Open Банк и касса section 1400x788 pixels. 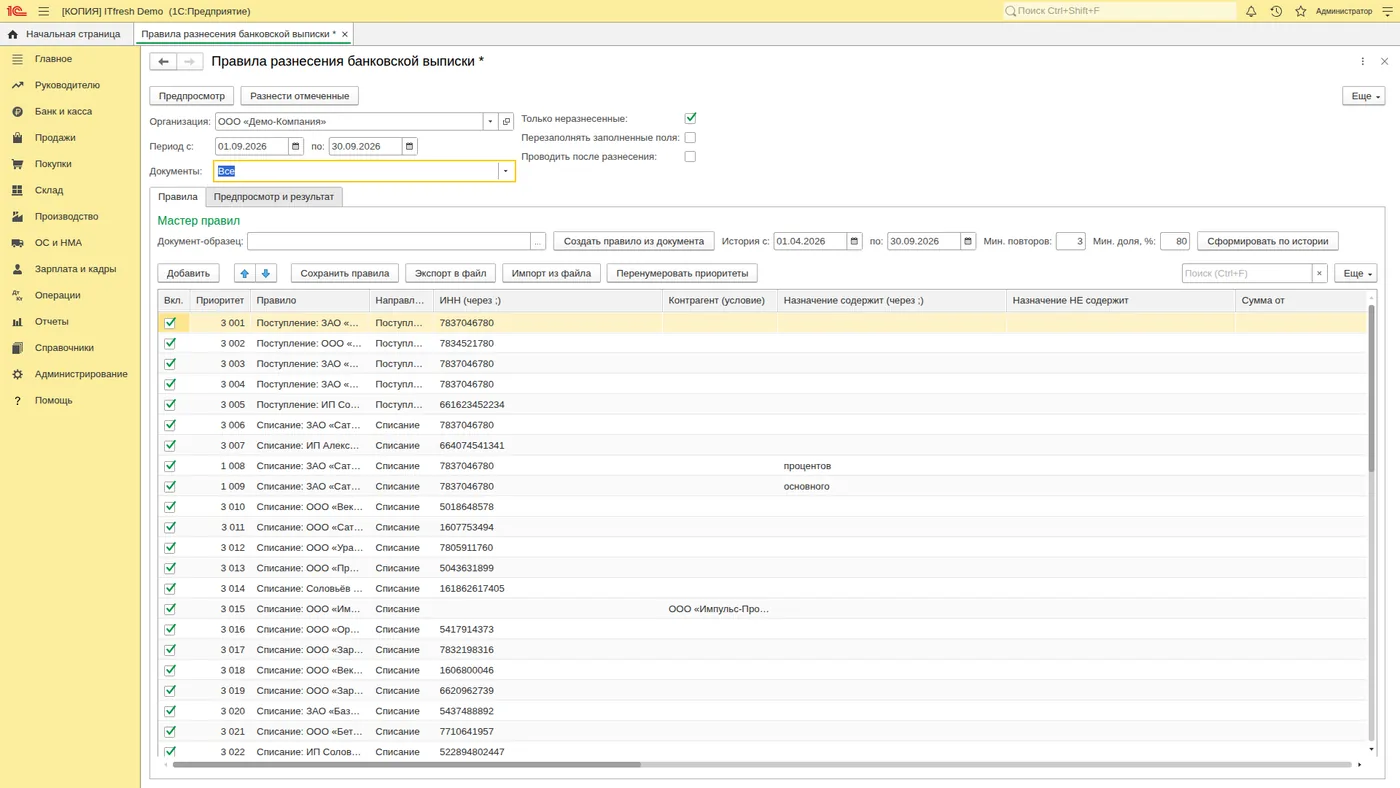click(63, 111)
